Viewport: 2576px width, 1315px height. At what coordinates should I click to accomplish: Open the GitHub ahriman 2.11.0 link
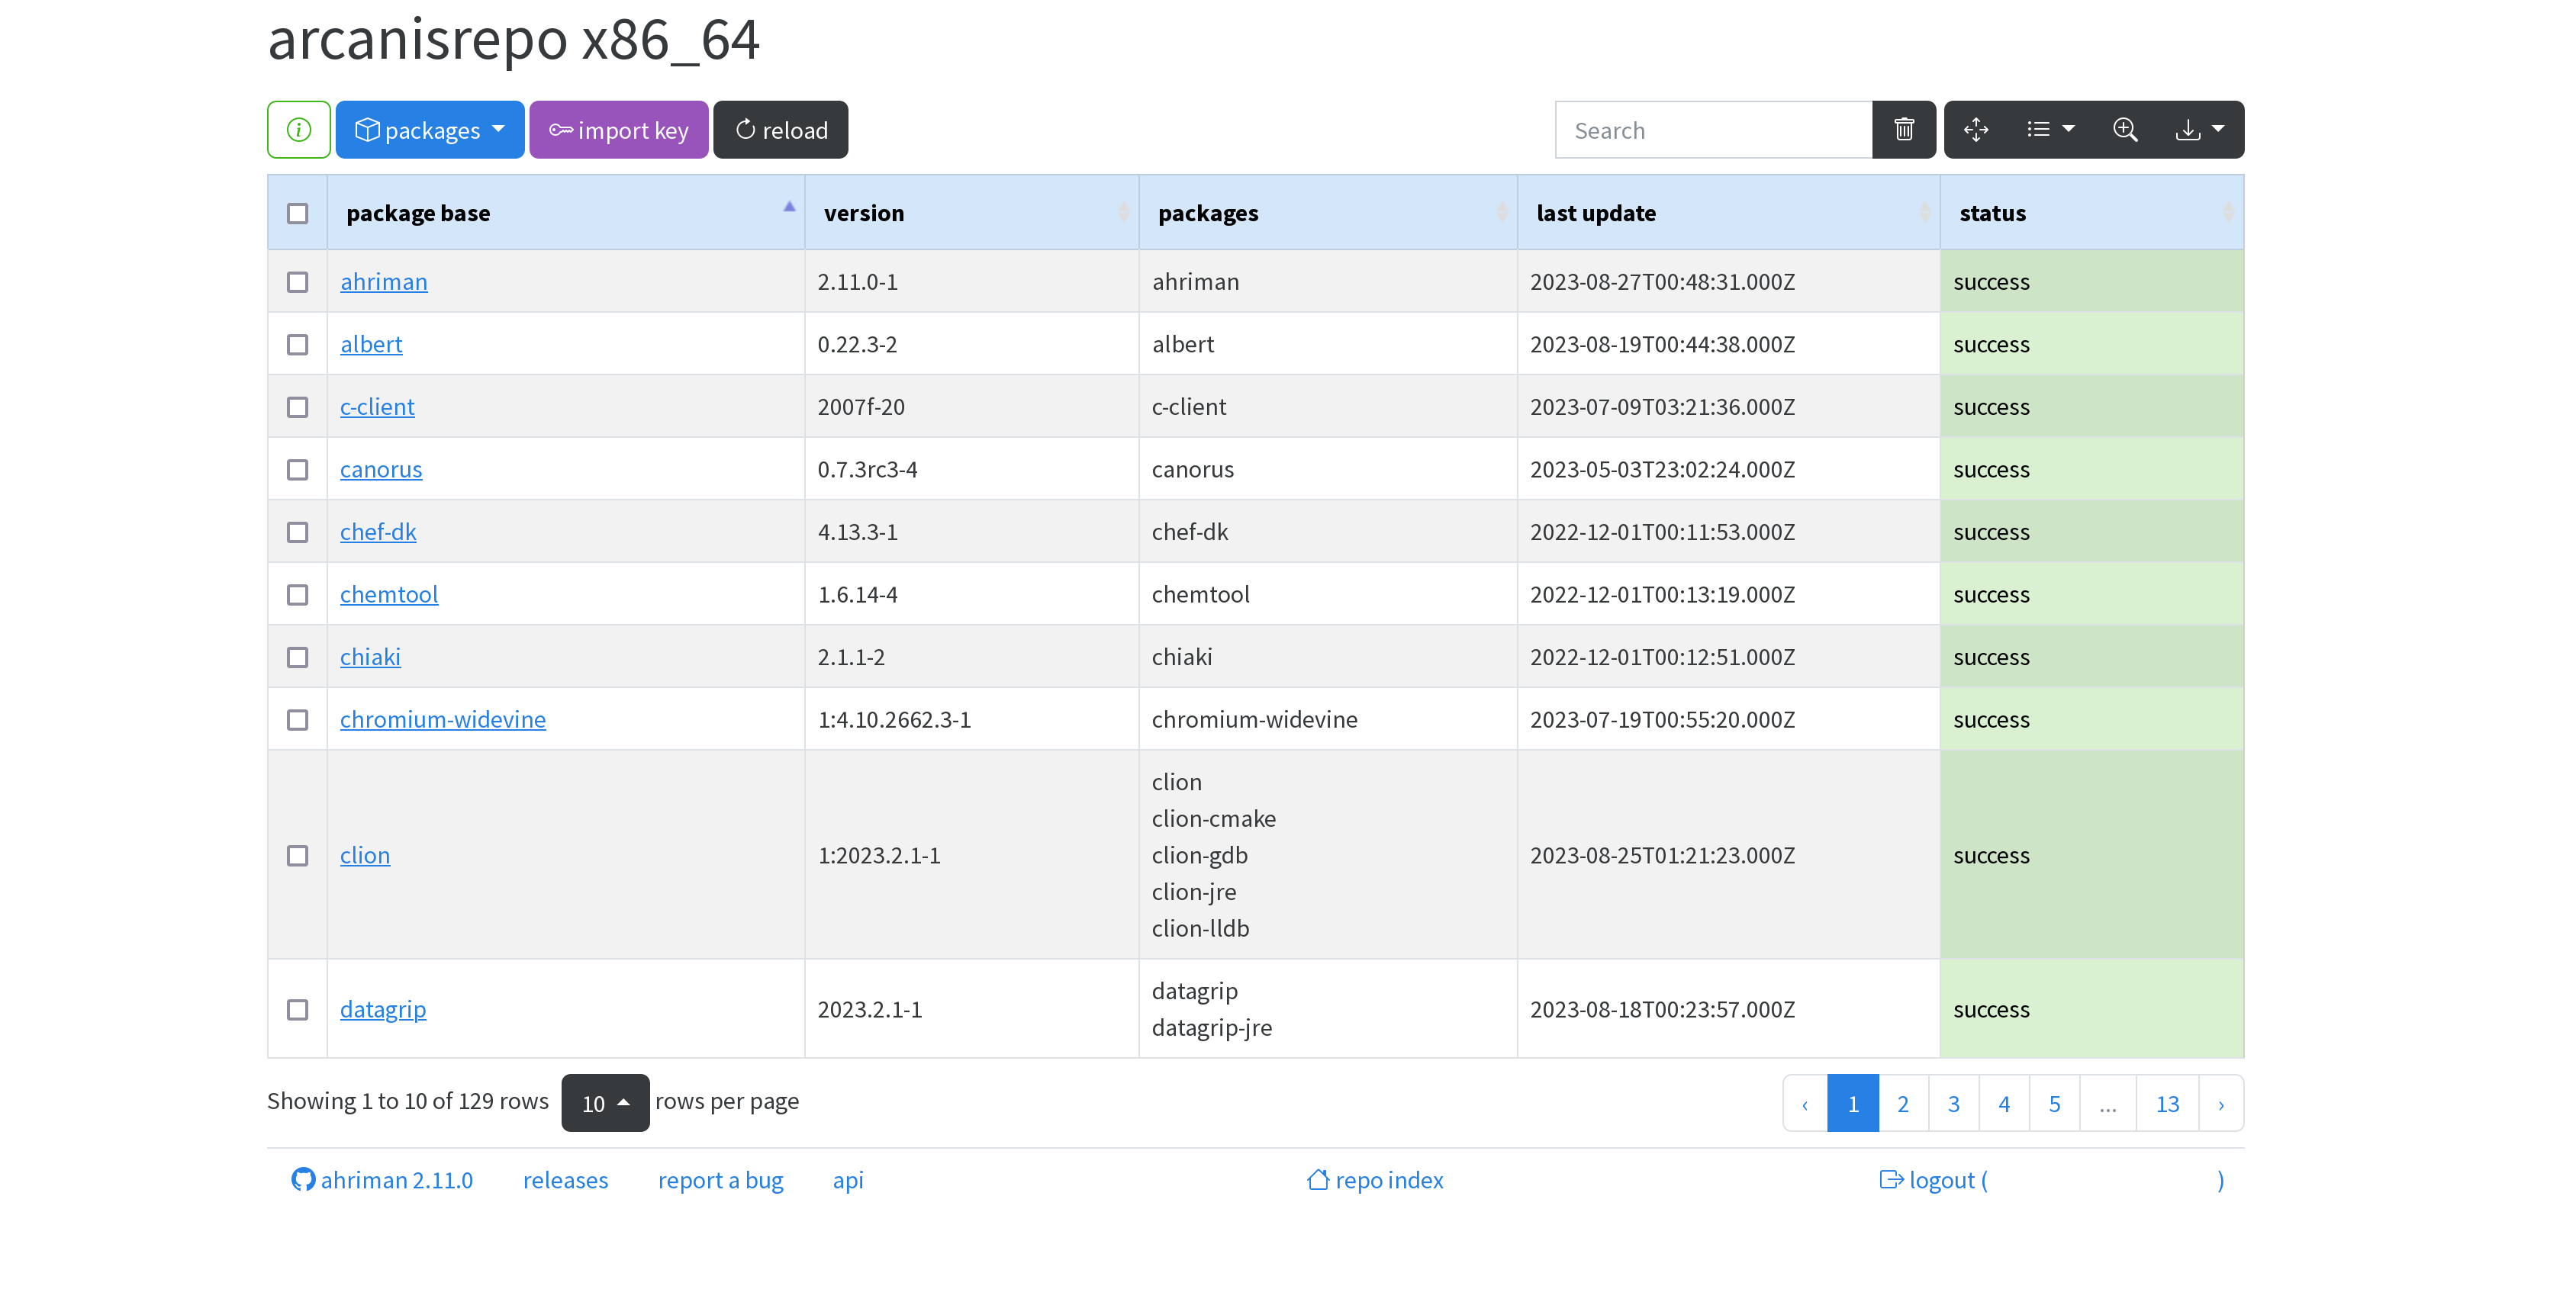pos(381,1180)
